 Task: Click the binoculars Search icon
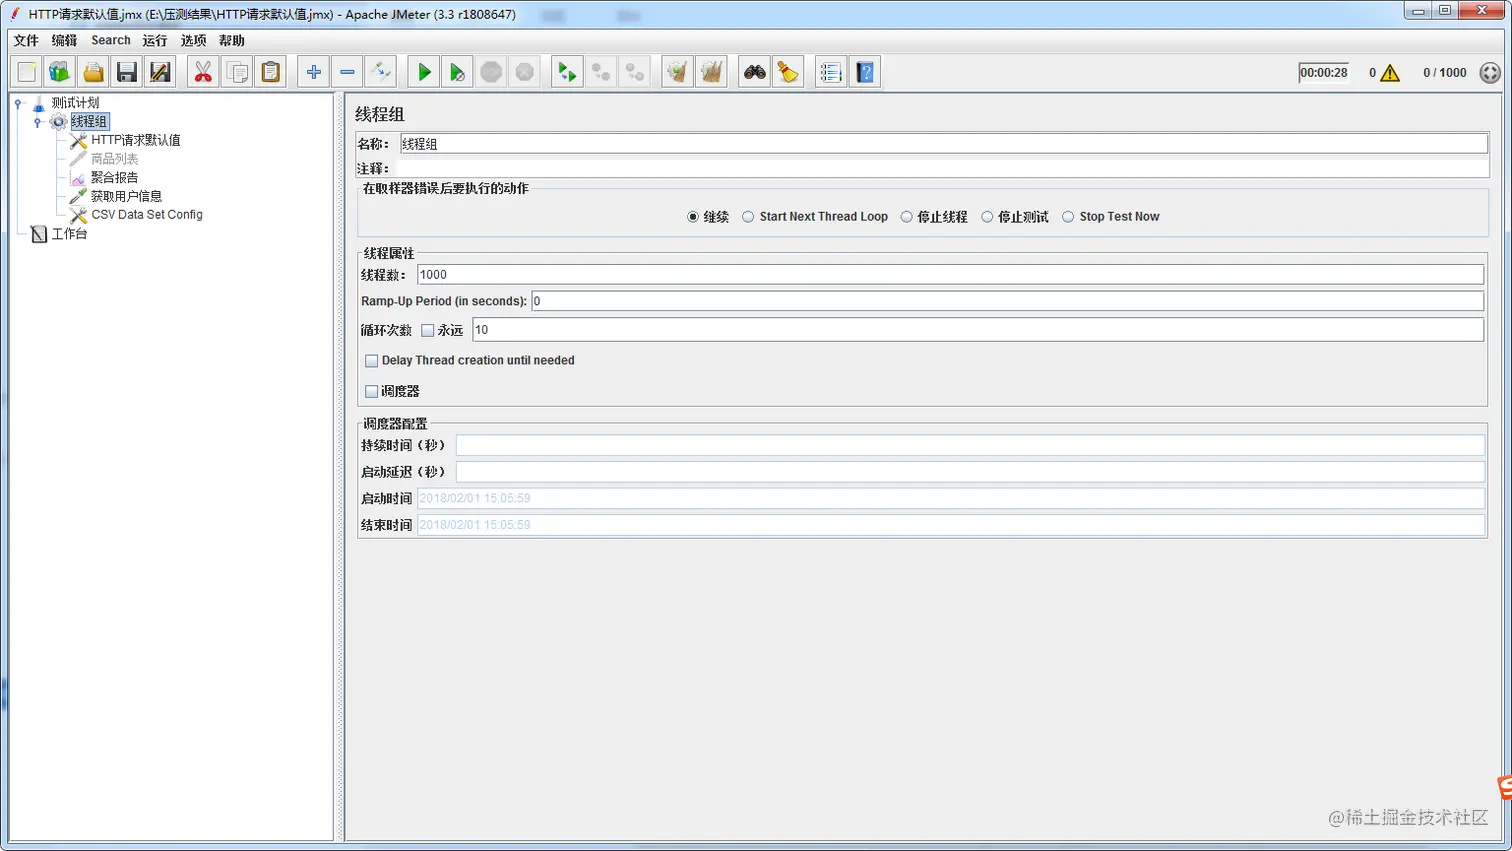coord(754,72)
